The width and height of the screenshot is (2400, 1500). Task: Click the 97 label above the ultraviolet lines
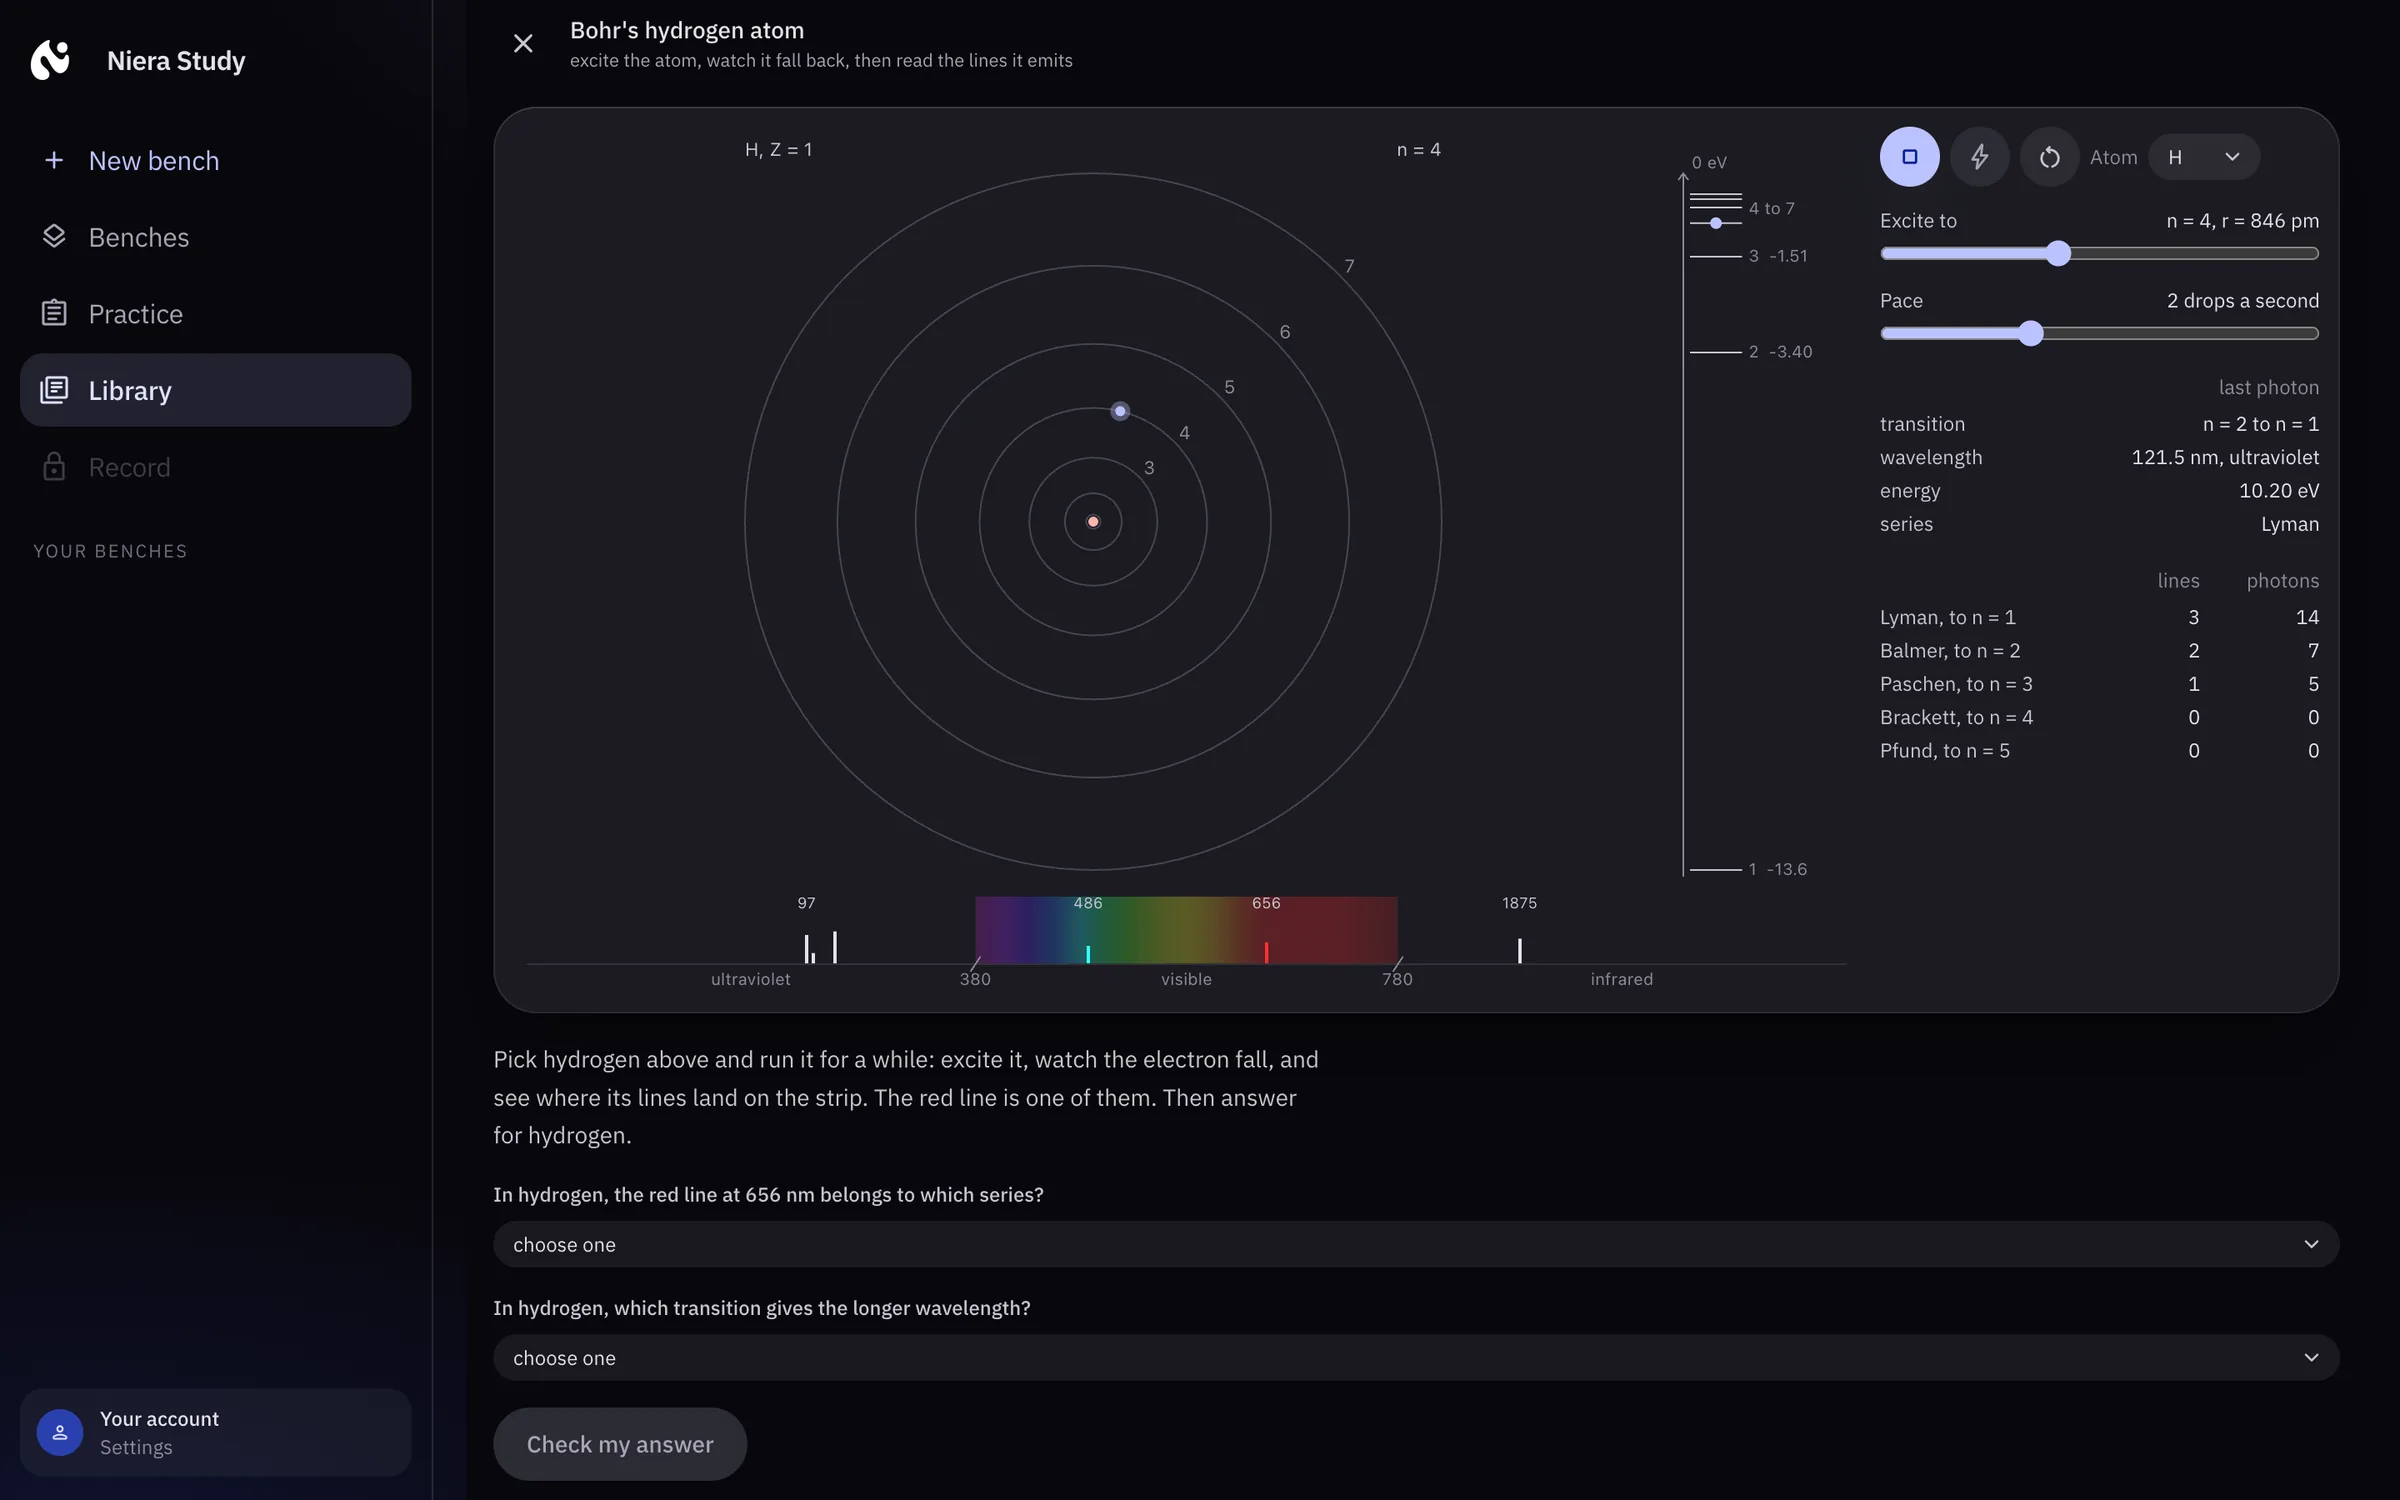(x=806, y=903)
